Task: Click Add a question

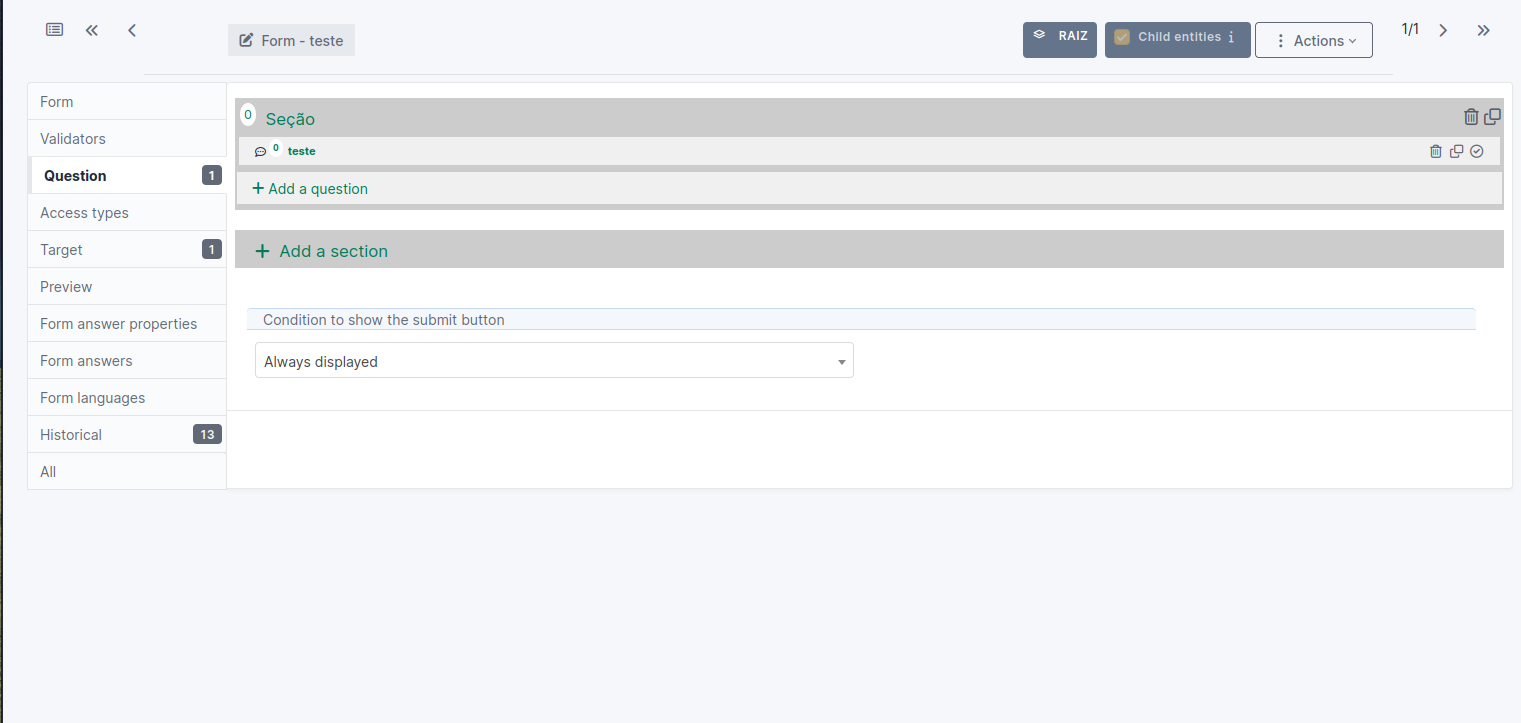Action: (309, 188)
